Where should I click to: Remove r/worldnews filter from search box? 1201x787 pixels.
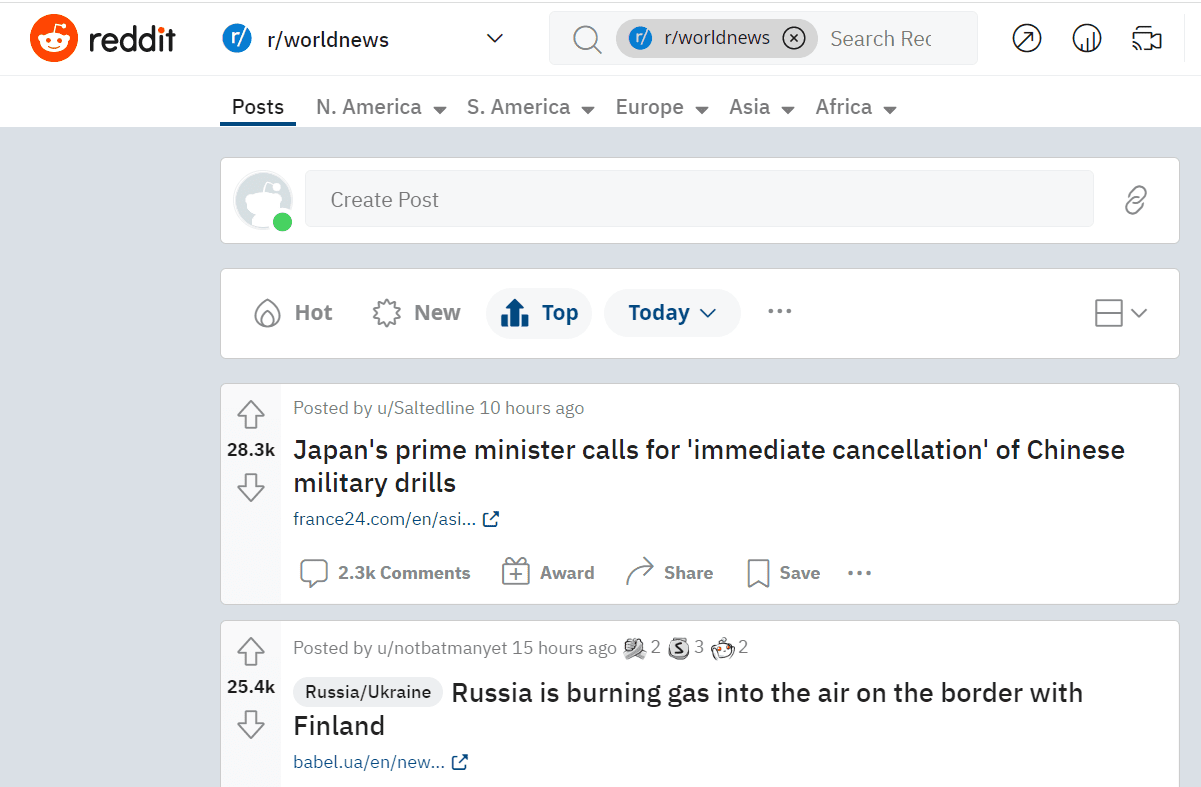(x=794, y=39)
